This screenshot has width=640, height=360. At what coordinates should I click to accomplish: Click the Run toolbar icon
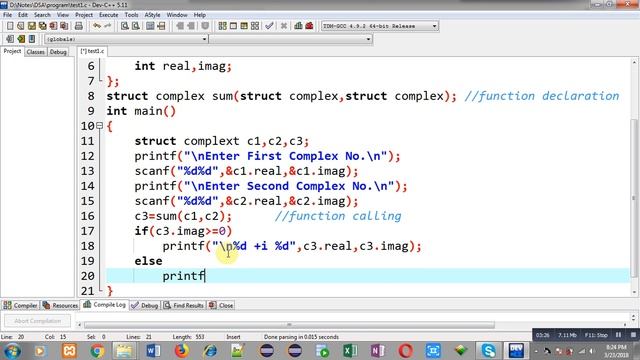(233, 26)
